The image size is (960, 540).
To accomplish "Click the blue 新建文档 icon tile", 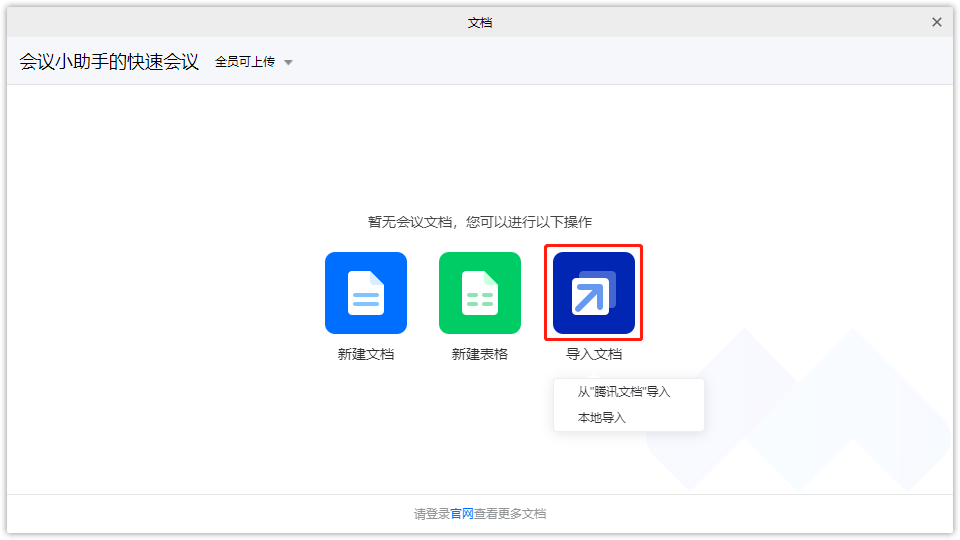I will (365, 293).
